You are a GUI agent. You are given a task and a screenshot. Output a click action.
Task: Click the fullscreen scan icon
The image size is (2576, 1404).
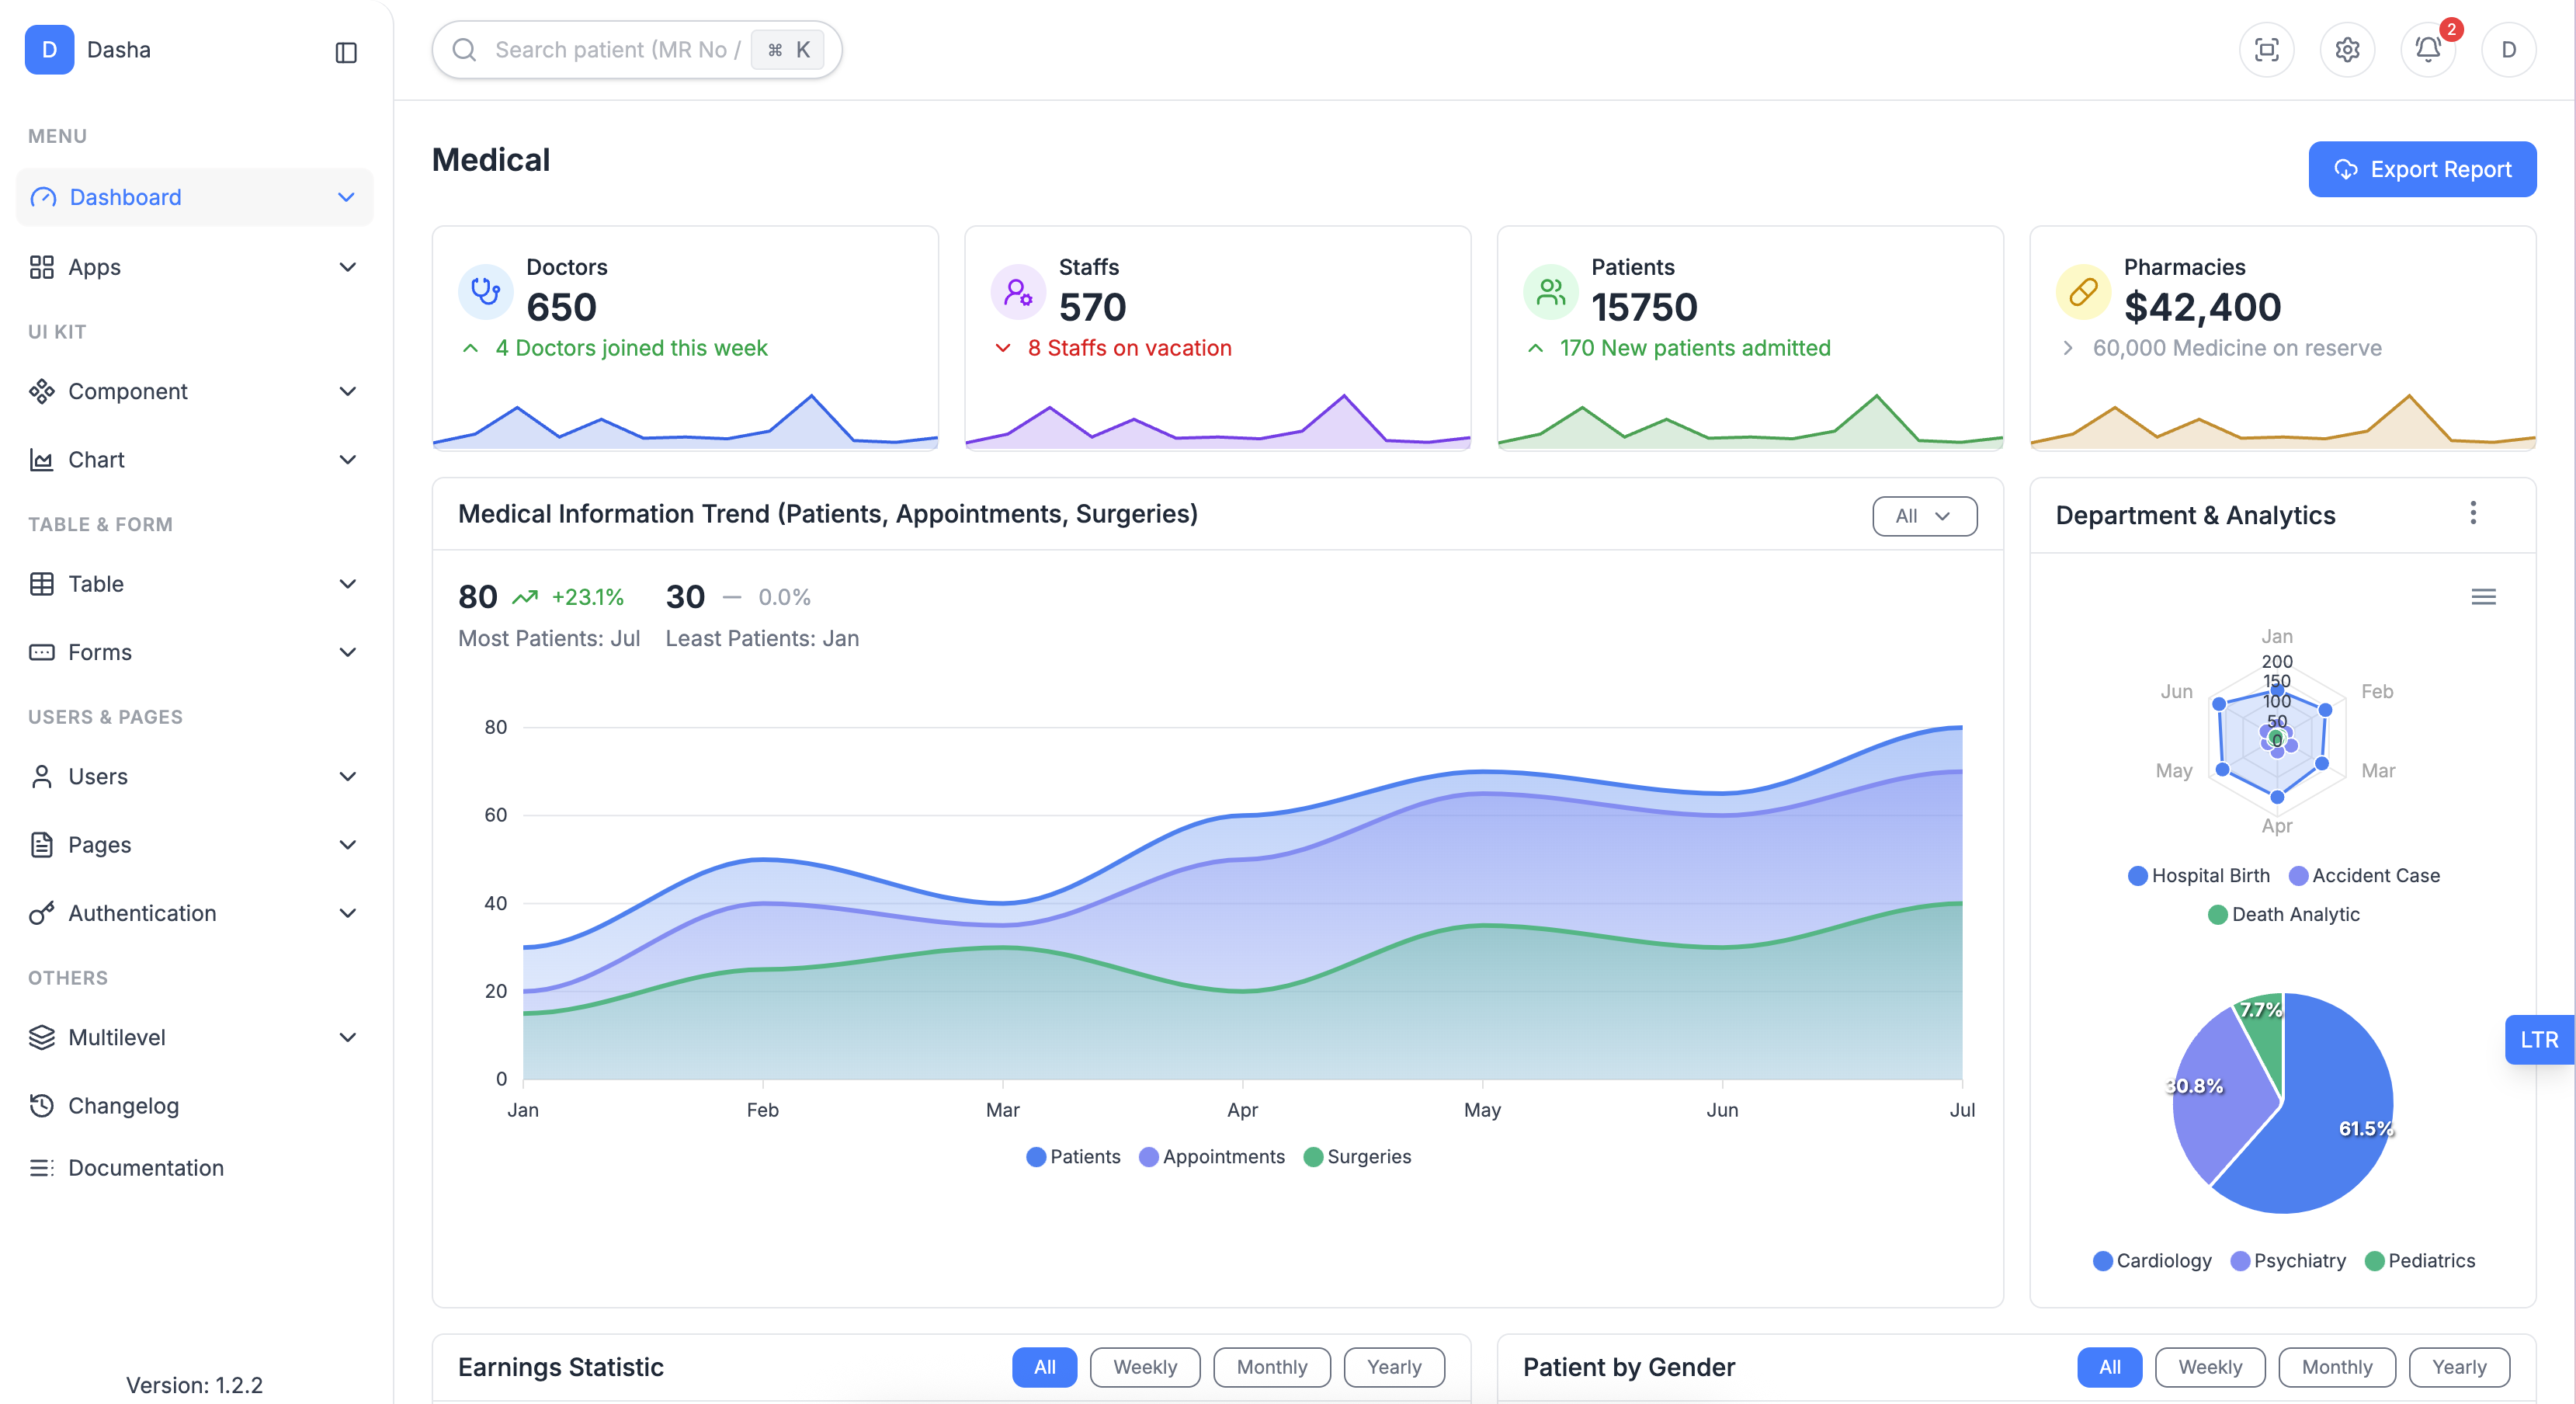(2266, 50)
